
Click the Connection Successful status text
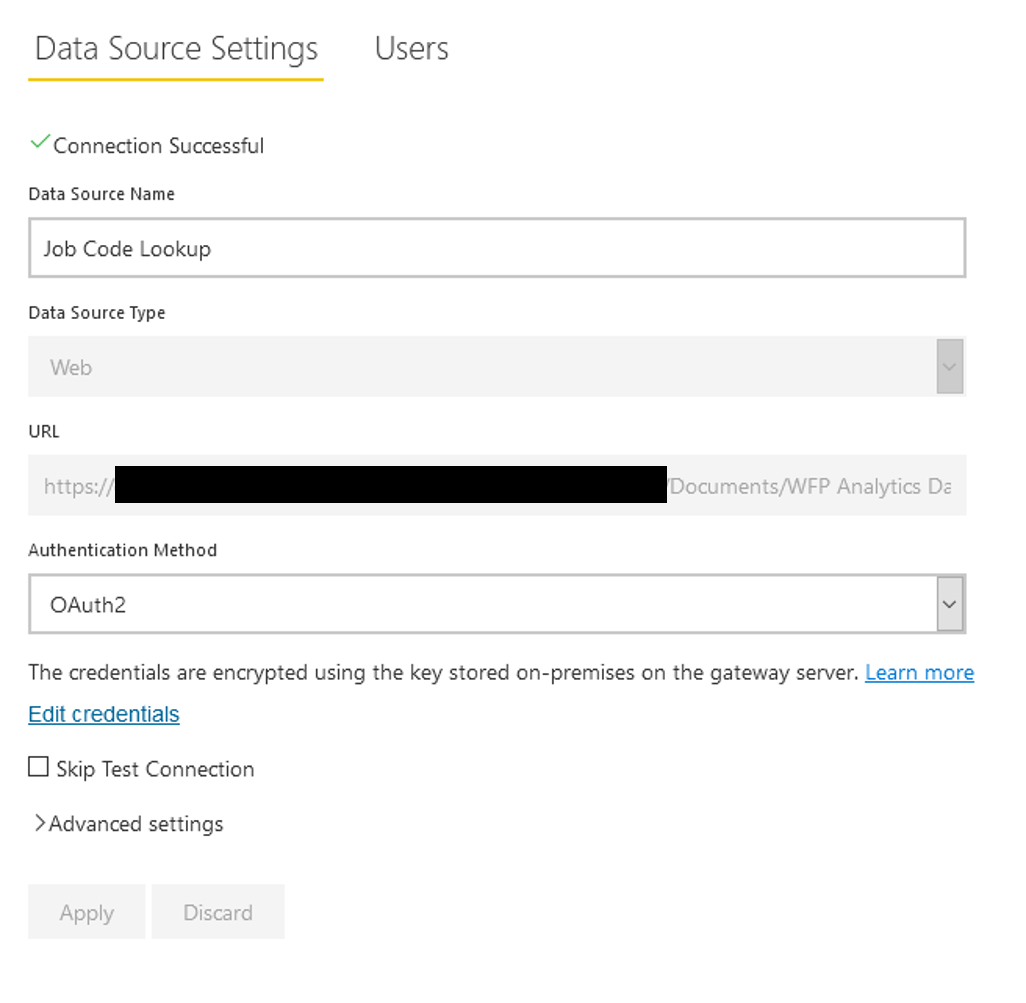point(158,146)
